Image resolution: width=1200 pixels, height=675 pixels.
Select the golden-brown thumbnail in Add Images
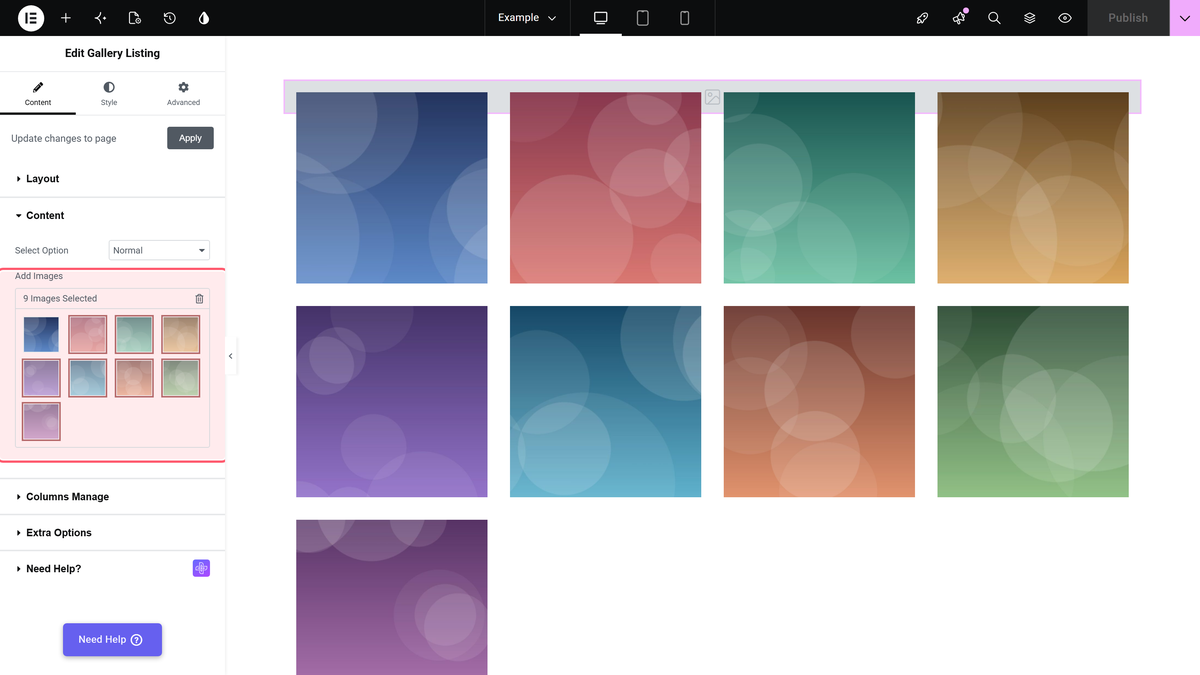coord(181,335)
